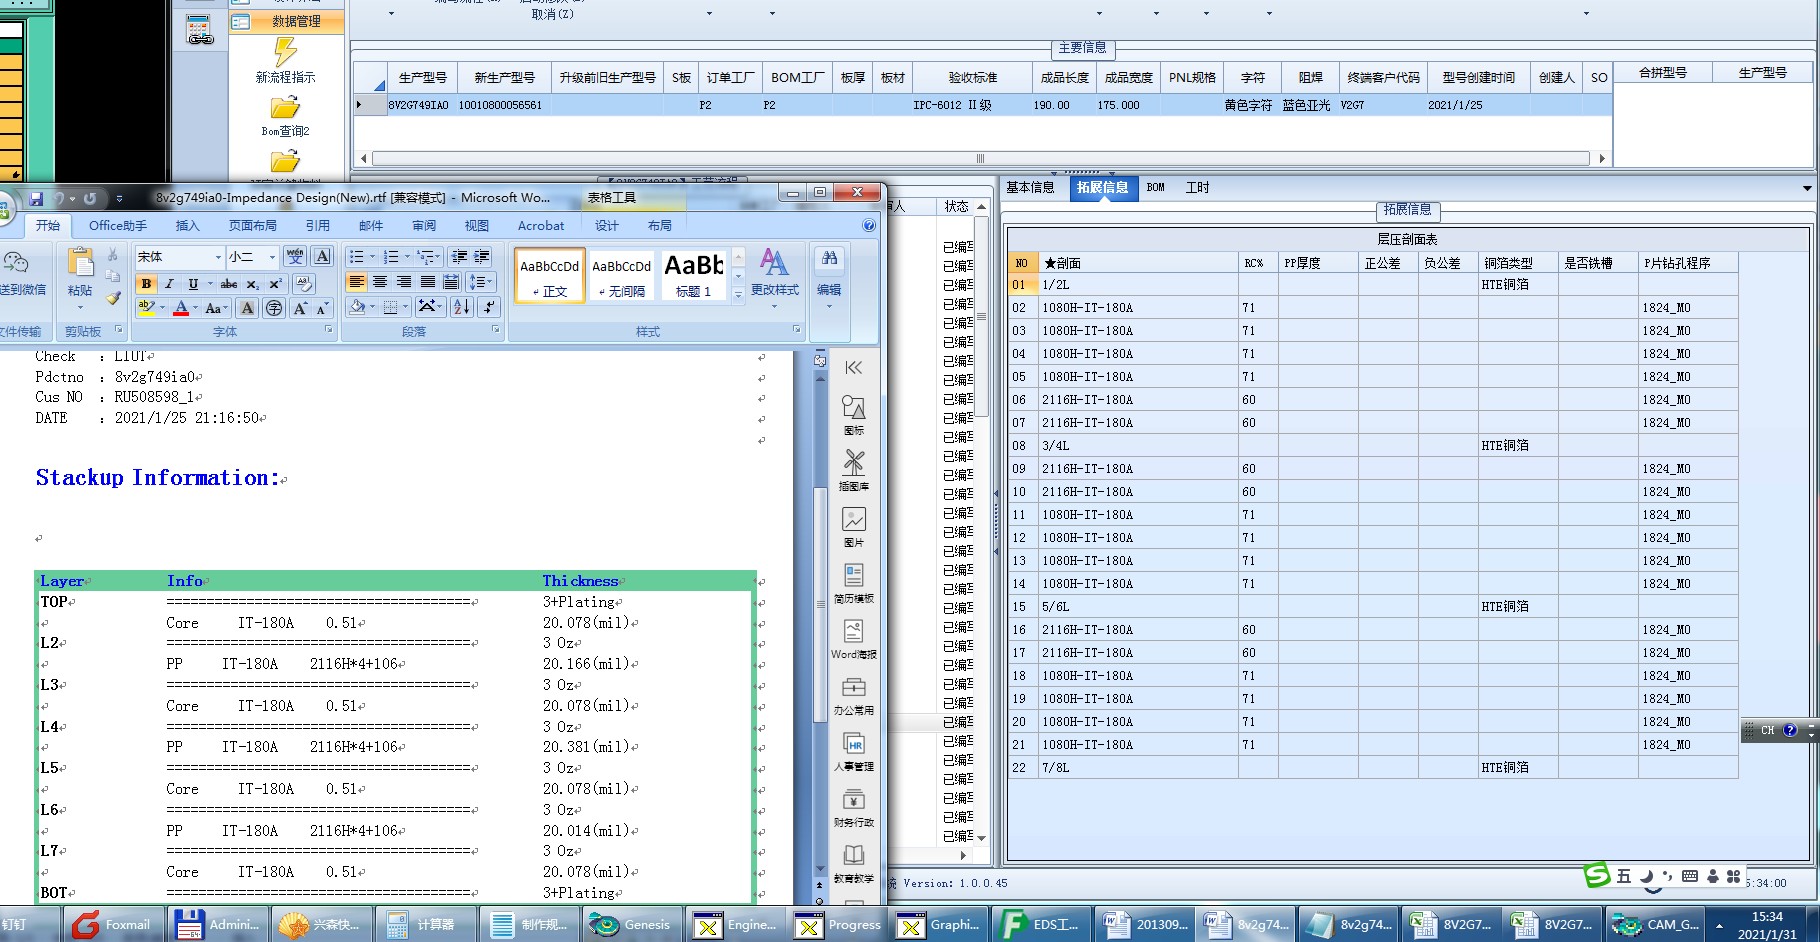Open the Bom查询2 folder shortcut
The image size is (1820, 942).
pos(285,116)
